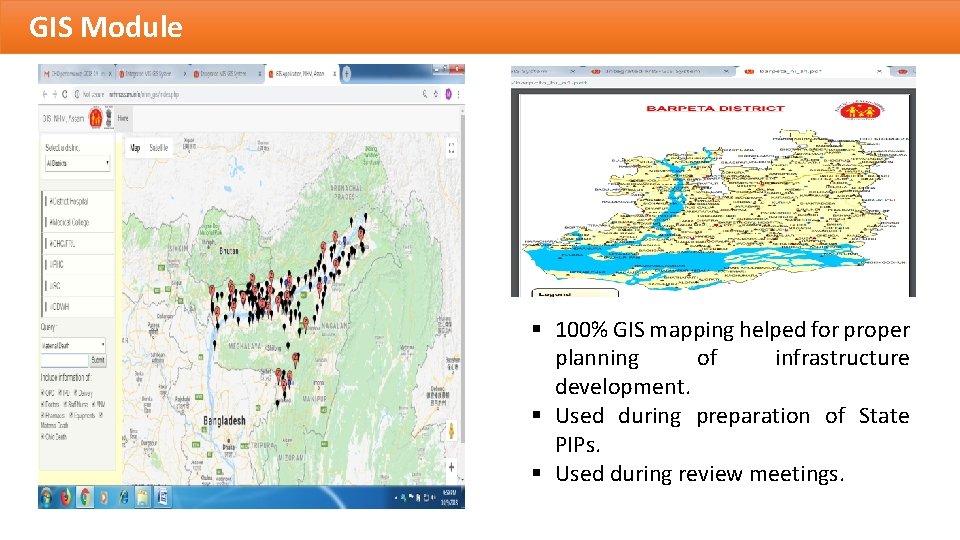Toggle the PHC layer
The image size is (960, 540).
pyautogui.click(x=77, y=264)
